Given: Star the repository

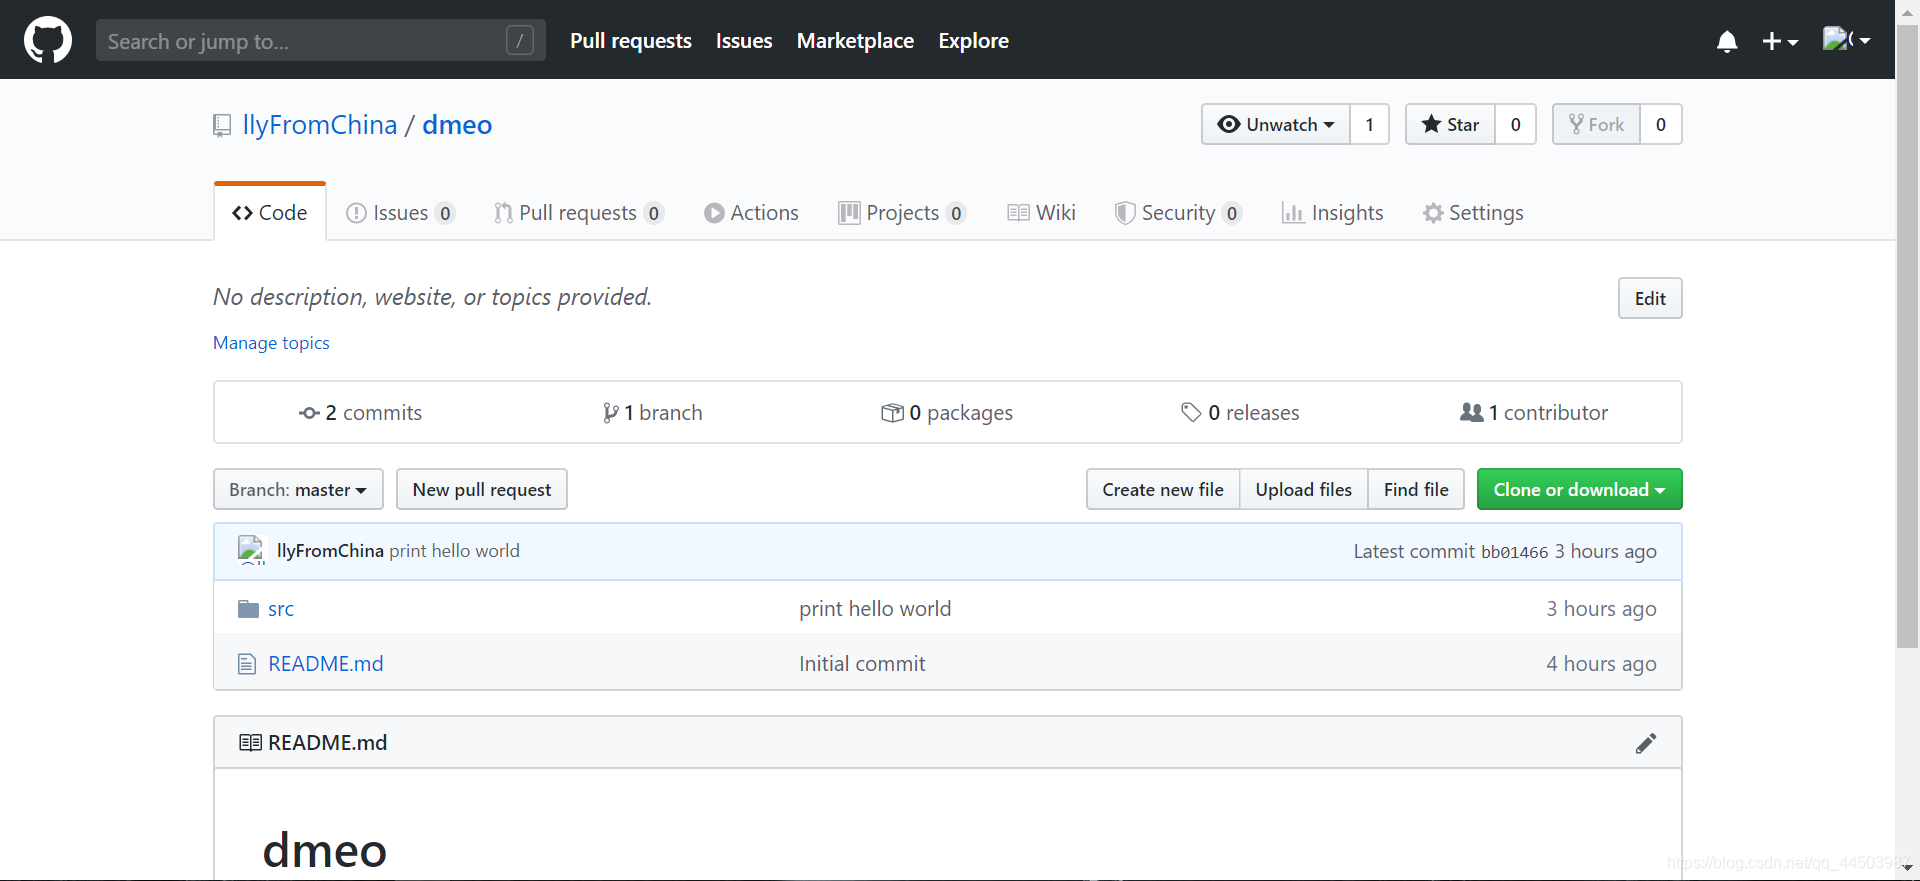Looking at the screenshot, I should tap(1450, 124).
